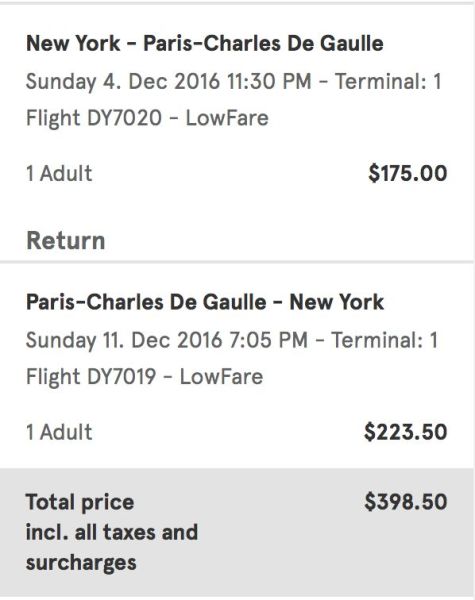The width and height of the screenshot is (475, 600).
Task: Click Terminal: 1 on the return flight line
Action: [385, 340]
